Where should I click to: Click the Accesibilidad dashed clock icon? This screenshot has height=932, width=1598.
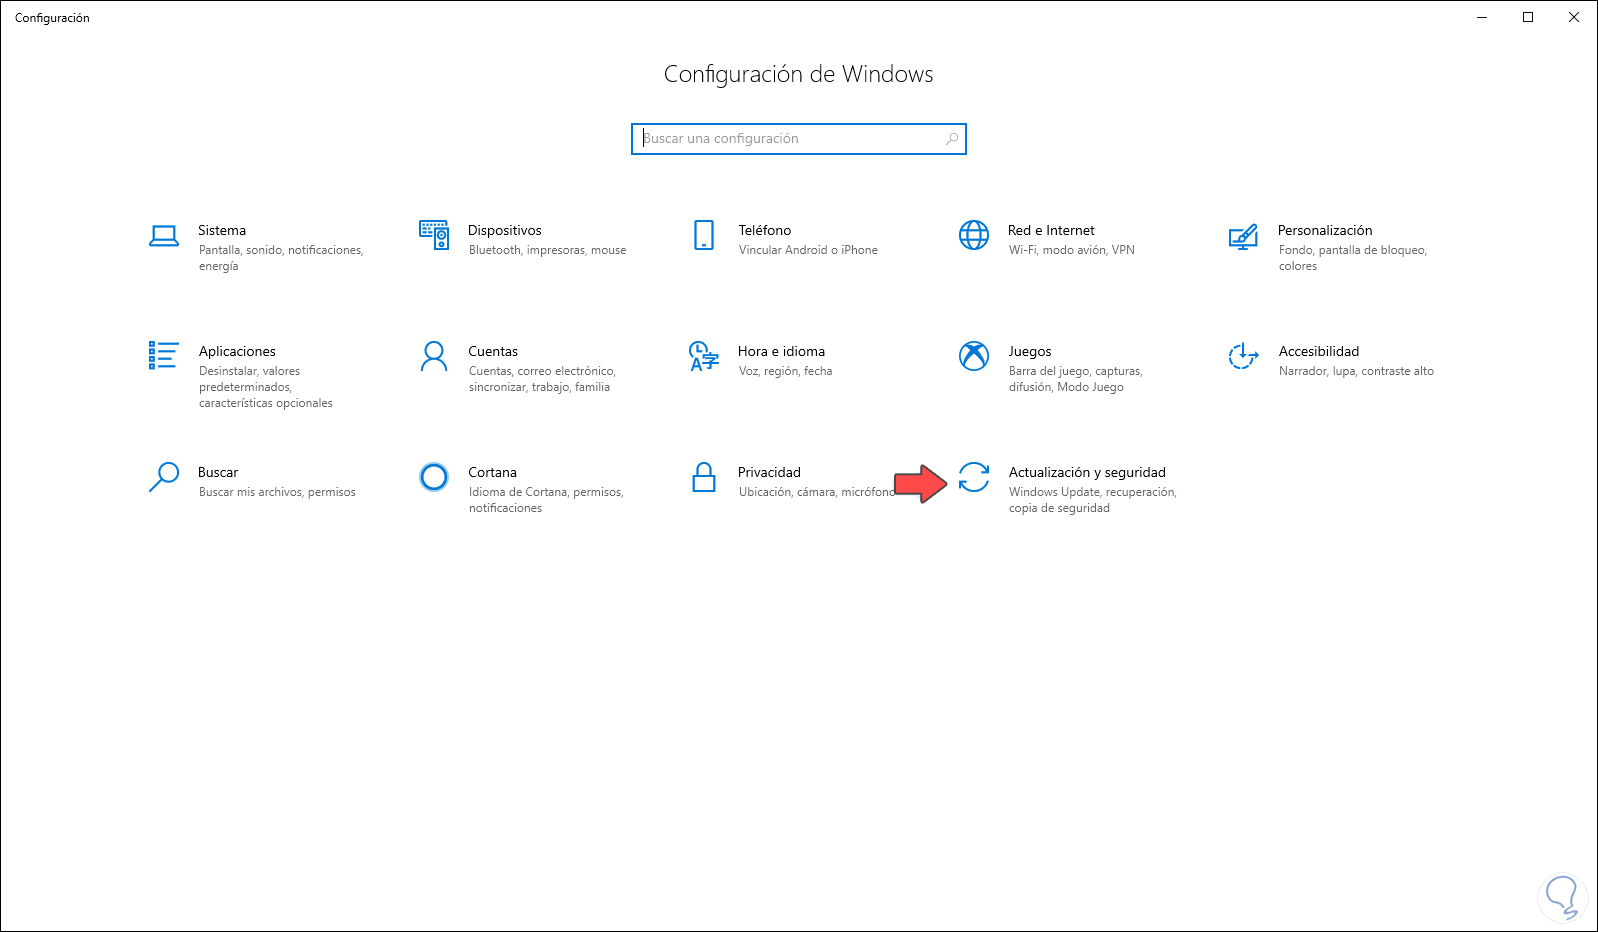point(1243,356)
